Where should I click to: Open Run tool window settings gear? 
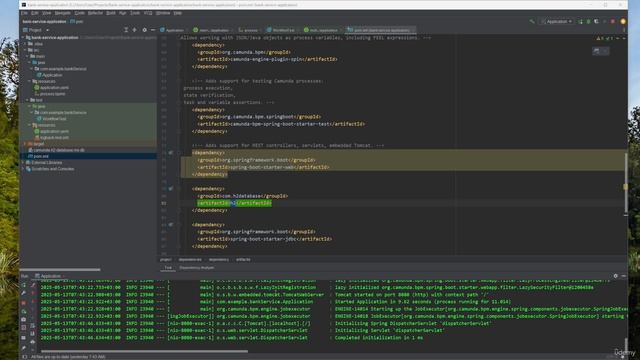(x=616, y=276)
